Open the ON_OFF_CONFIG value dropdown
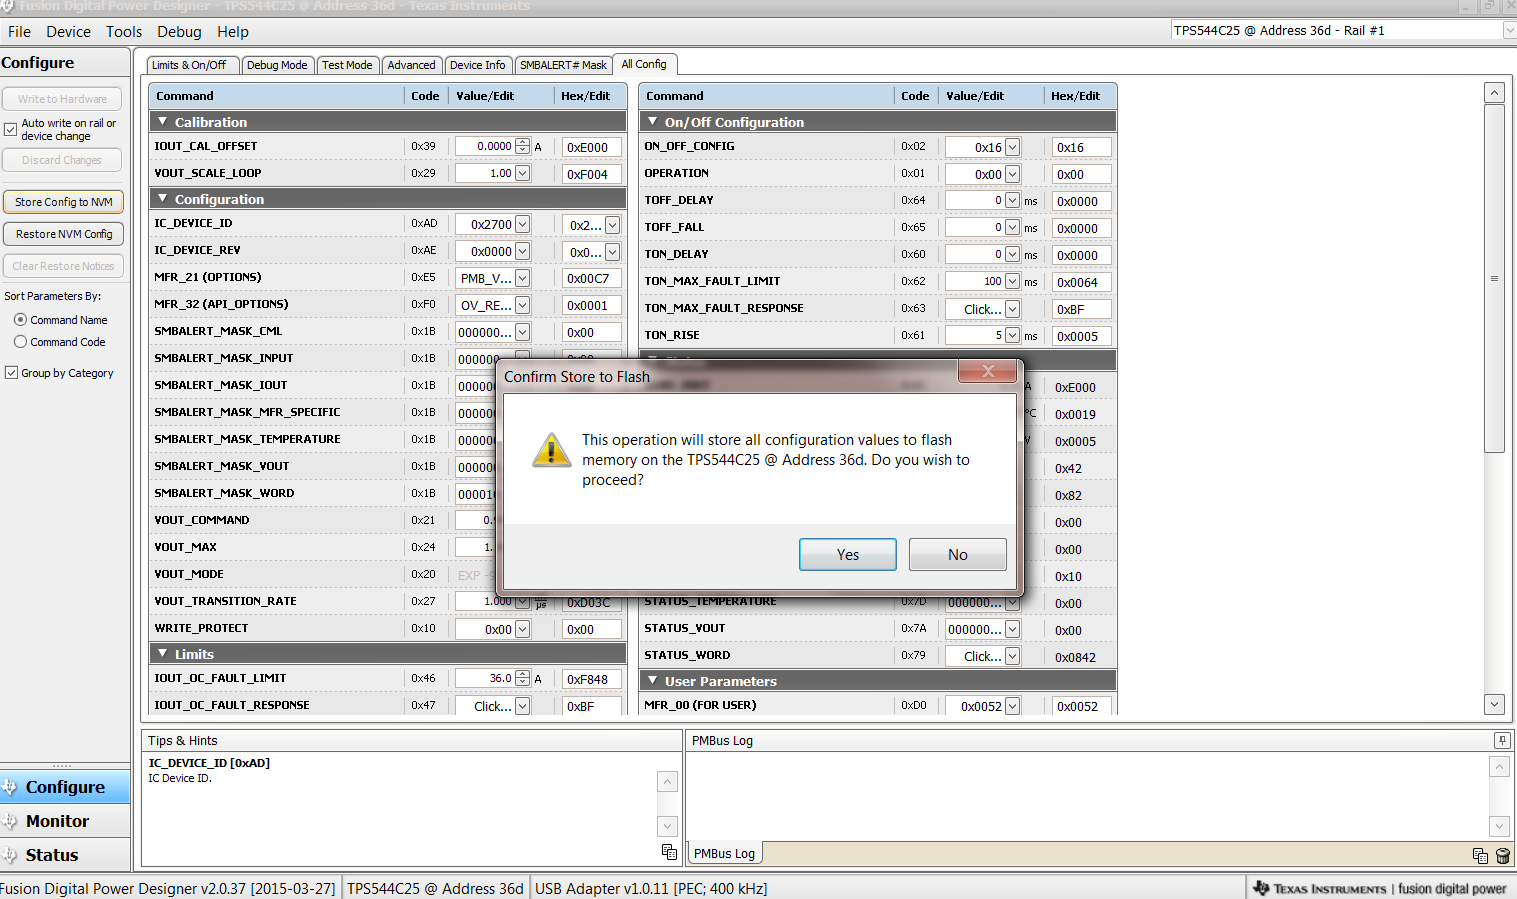 point(1012,147)
